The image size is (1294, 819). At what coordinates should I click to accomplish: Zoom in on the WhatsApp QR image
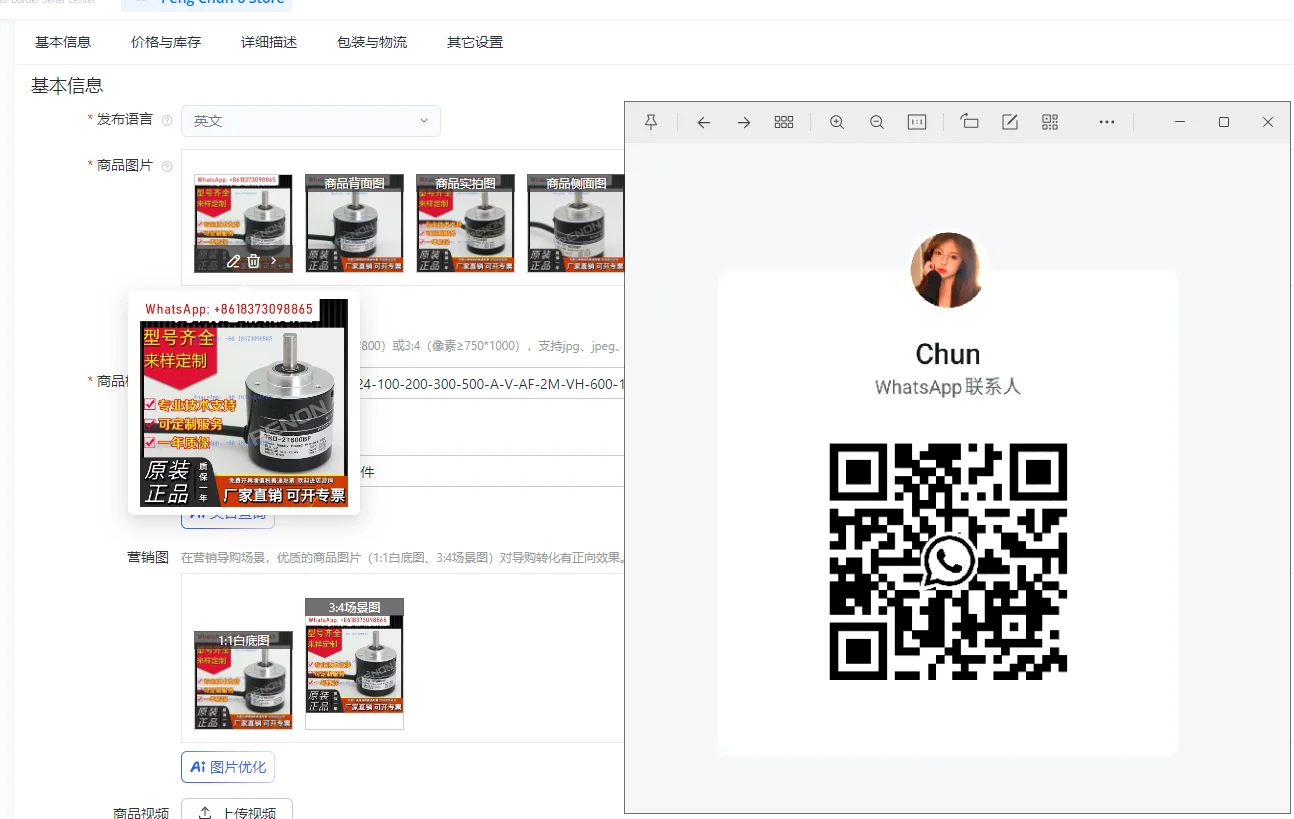pos(836,121)
